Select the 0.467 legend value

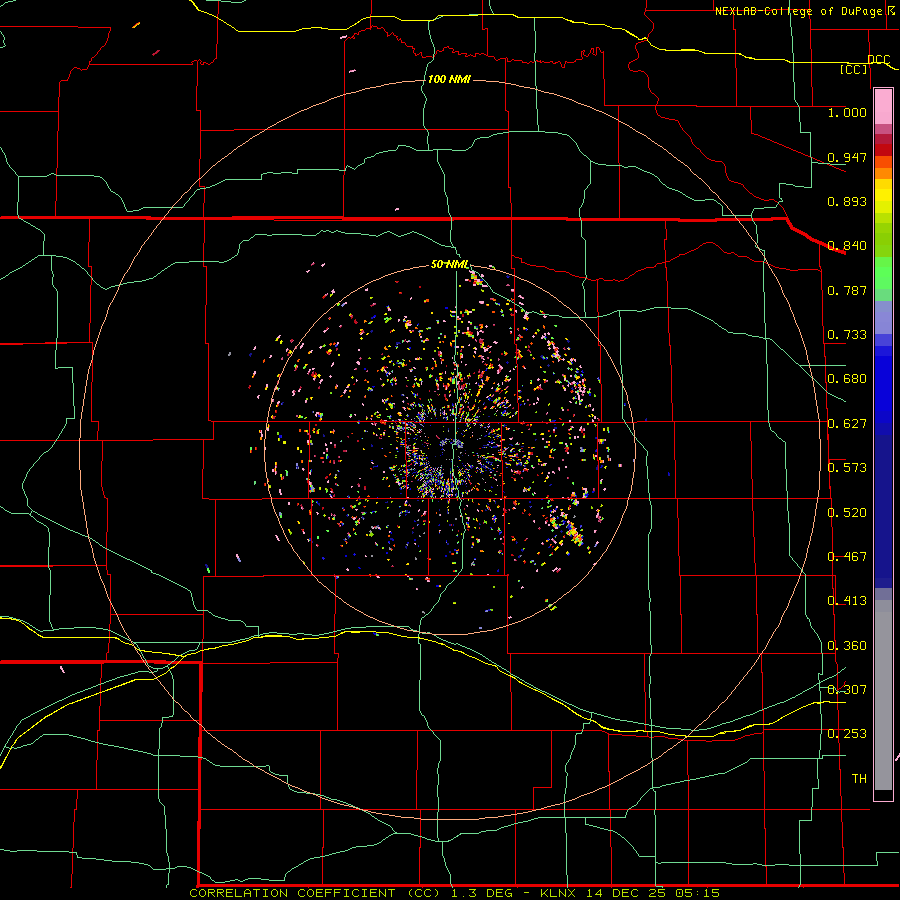847,557
